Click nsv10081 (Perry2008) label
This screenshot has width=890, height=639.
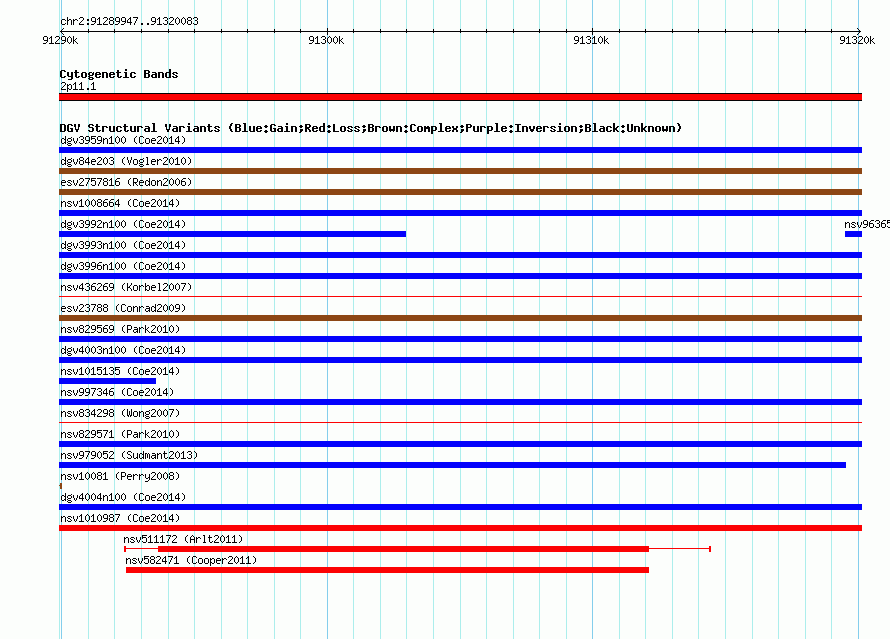coord(120,476)
